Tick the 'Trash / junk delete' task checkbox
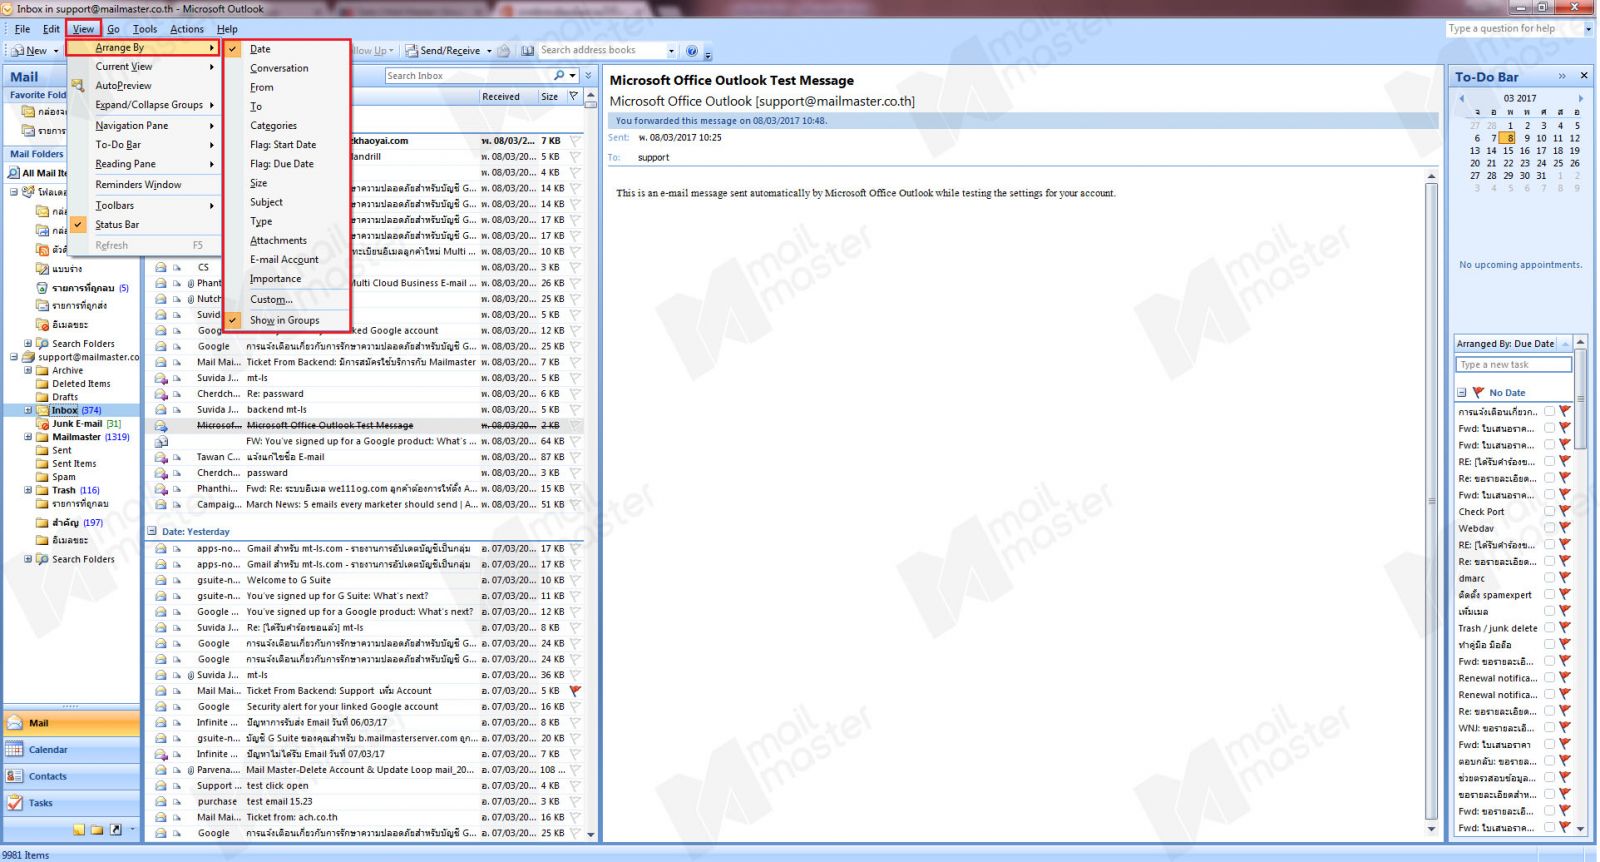The image size is (1600, 862). click(1549, 628)
